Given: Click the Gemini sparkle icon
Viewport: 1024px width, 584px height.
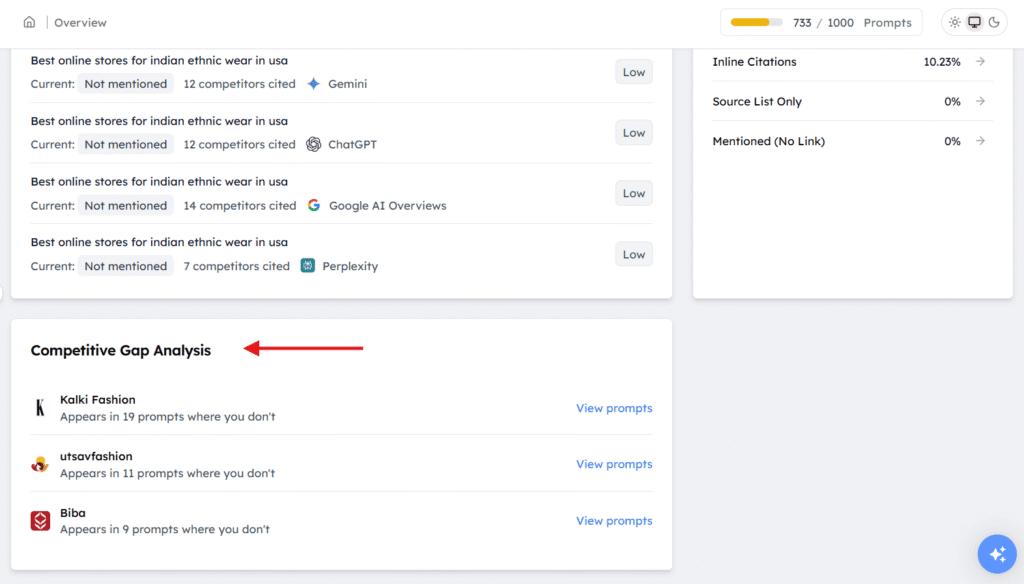Looking at the screenshot, I should coord(313,84).
